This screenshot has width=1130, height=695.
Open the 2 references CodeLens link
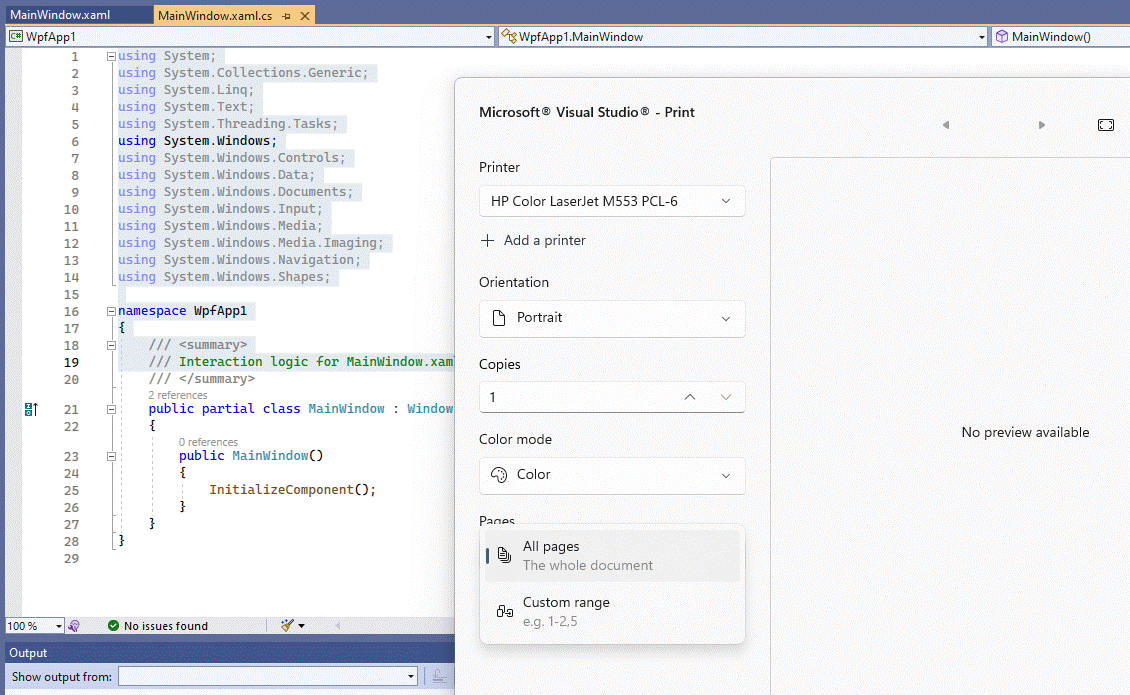coord(177,395)
